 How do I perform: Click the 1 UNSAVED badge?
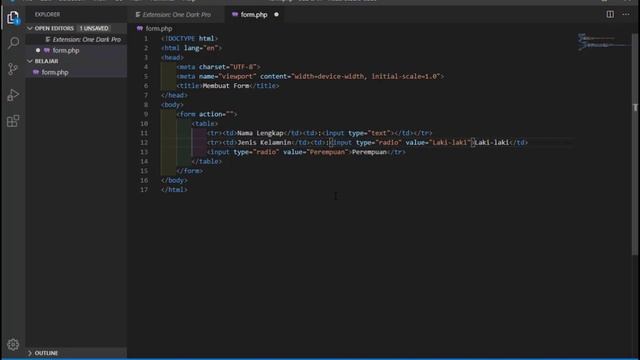[94, 28]
